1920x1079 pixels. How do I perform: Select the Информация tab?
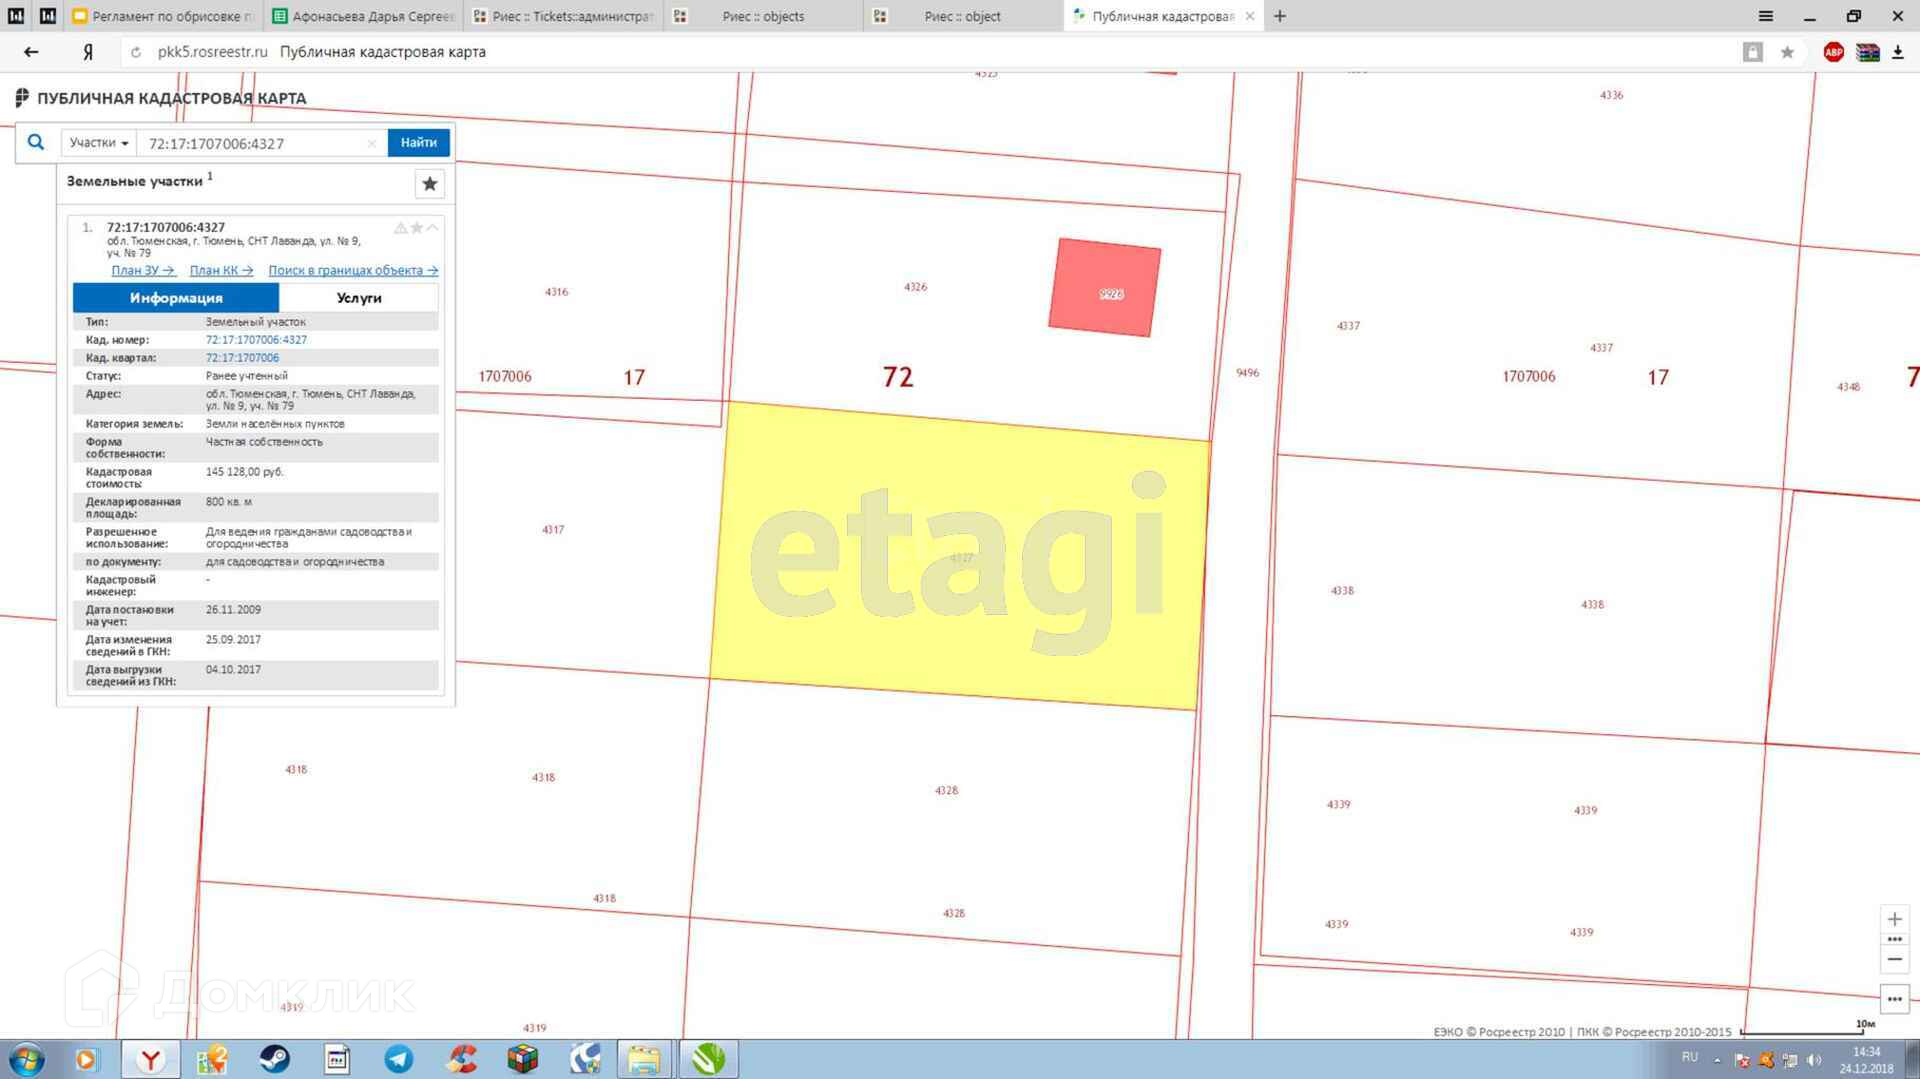(176, 298)
